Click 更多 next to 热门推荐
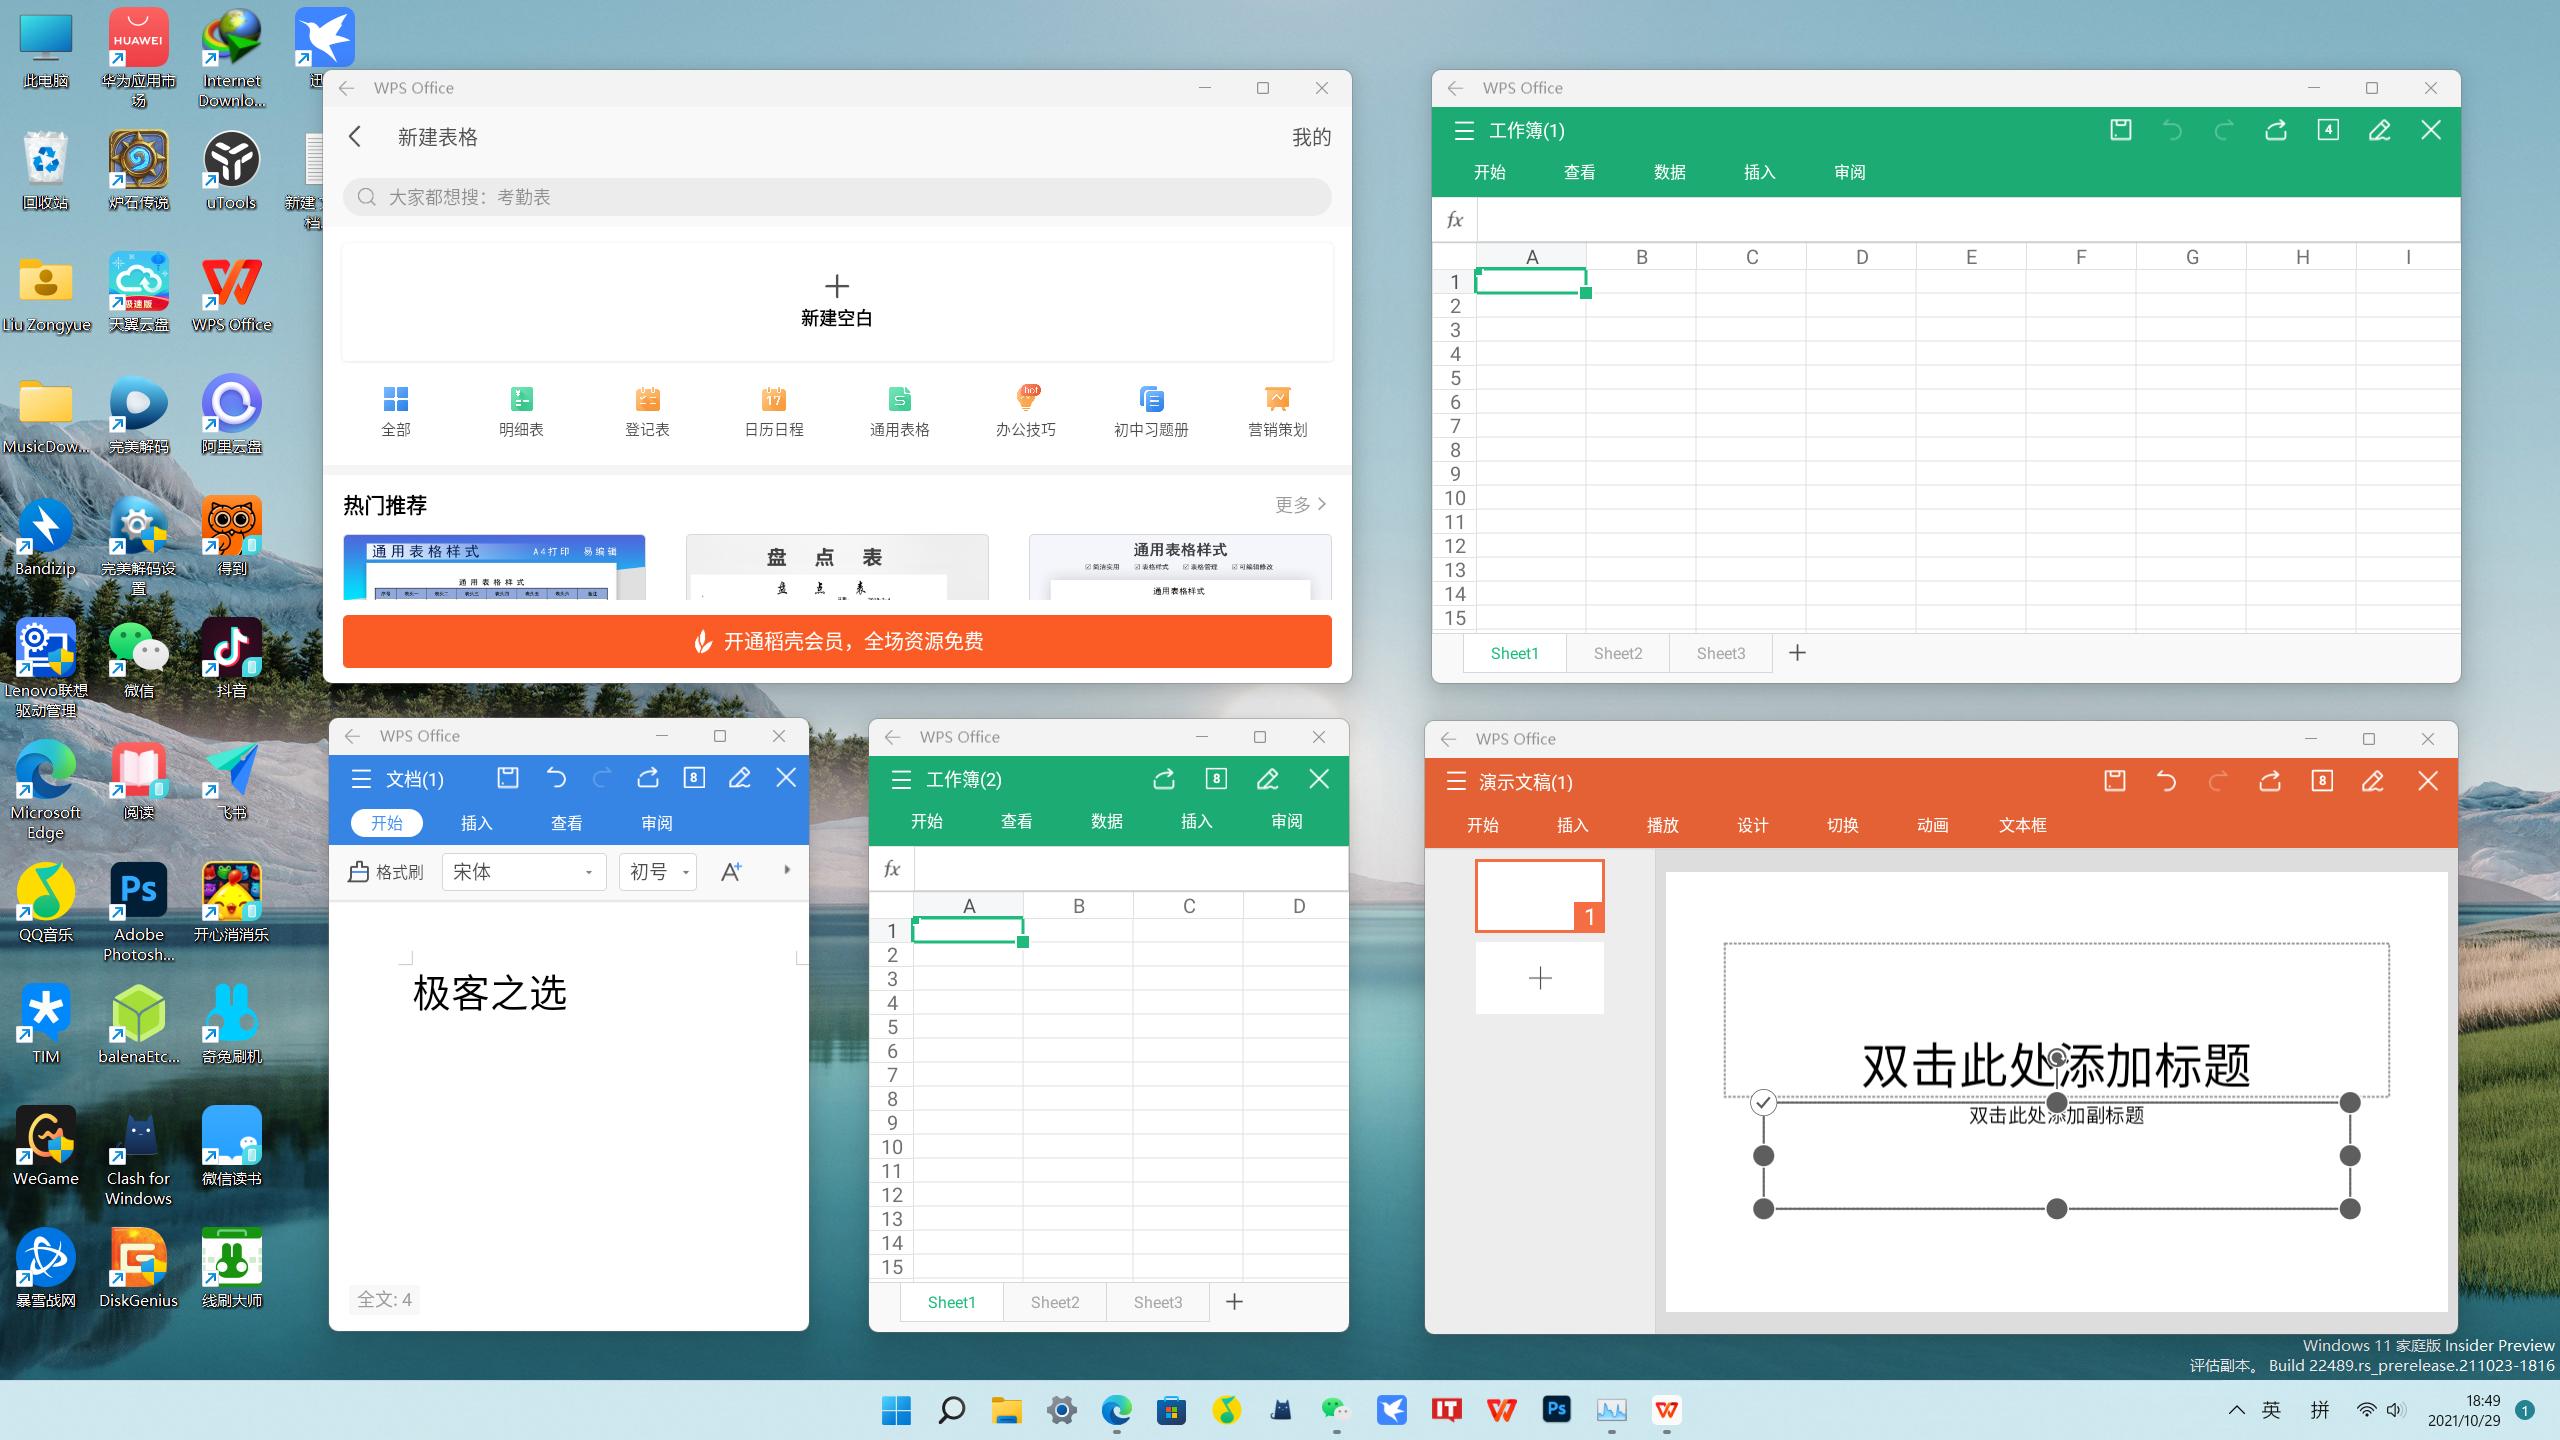Image resolution: width=2560 pixels, height=1440 pixels. pos(1295,504)
